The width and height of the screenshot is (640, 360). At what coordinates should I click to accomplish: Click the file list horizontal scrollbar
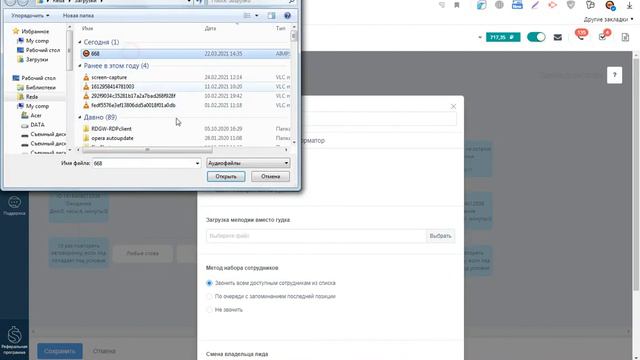click(x=147, y=150)
